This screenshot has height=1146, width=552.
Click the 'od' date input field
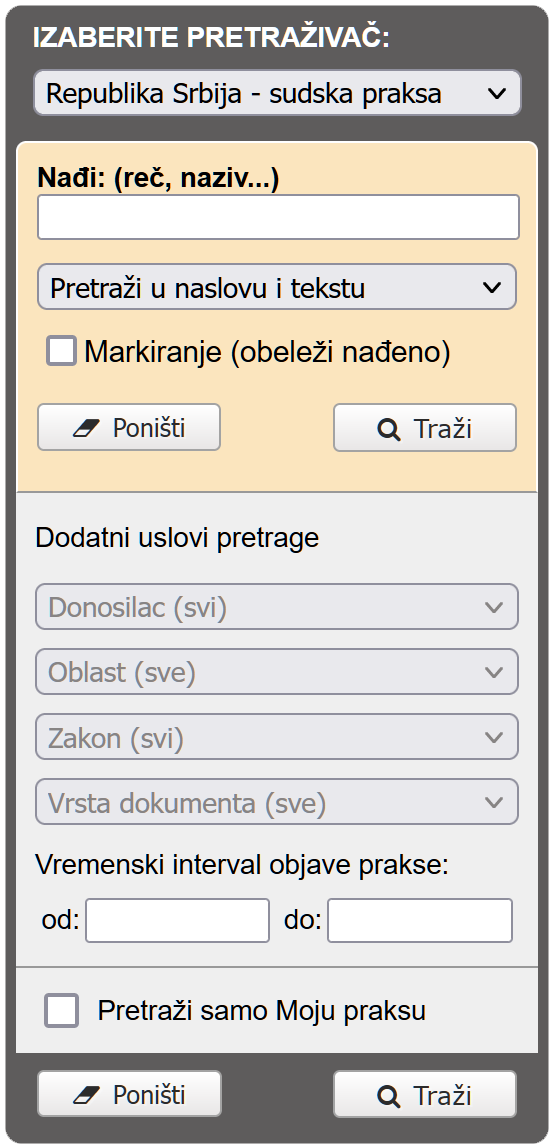178,921
